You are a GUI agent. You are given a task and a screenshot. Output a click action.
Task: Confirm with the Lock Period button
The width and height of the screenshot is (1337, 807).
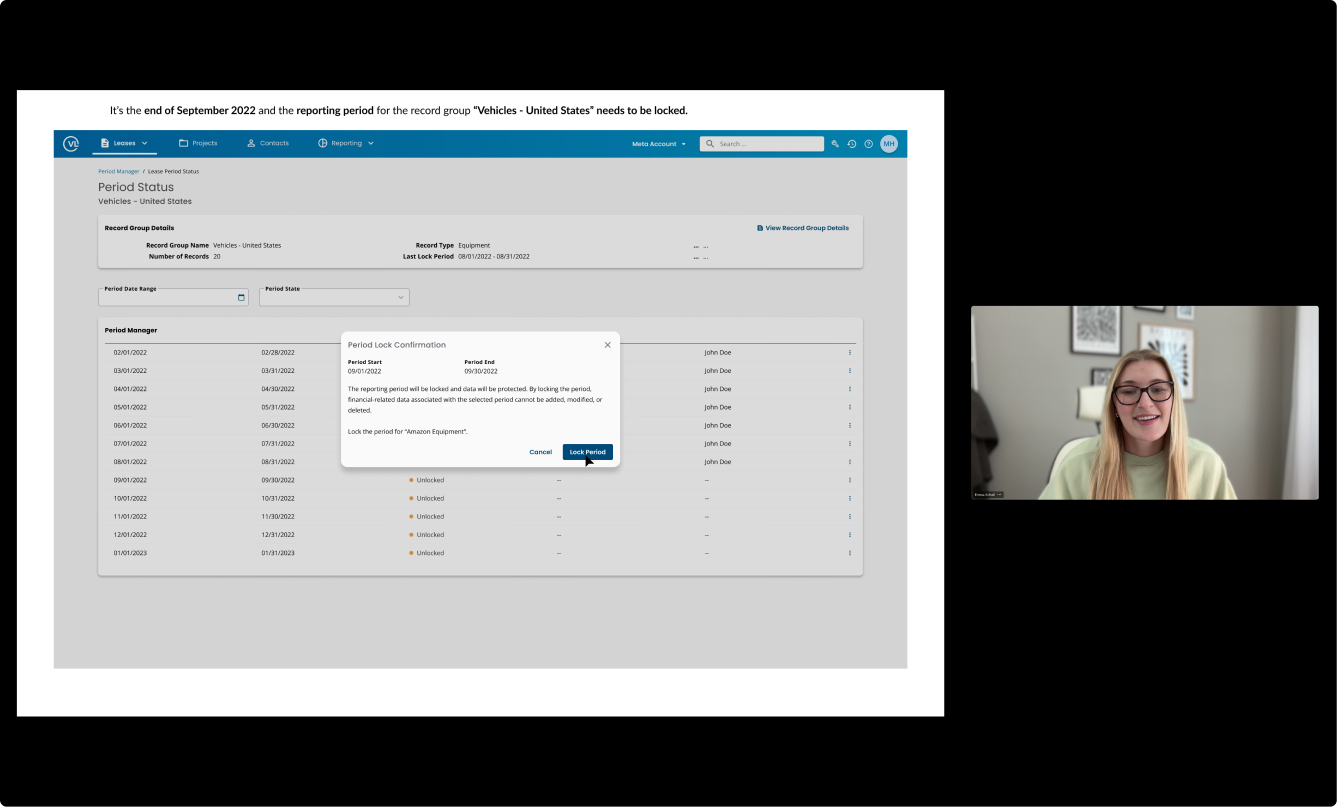tap(587, 452)
